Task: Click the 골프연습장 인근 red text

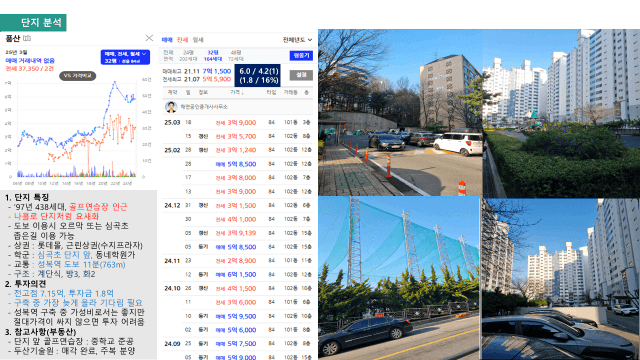Action: (x=98, y=207)
